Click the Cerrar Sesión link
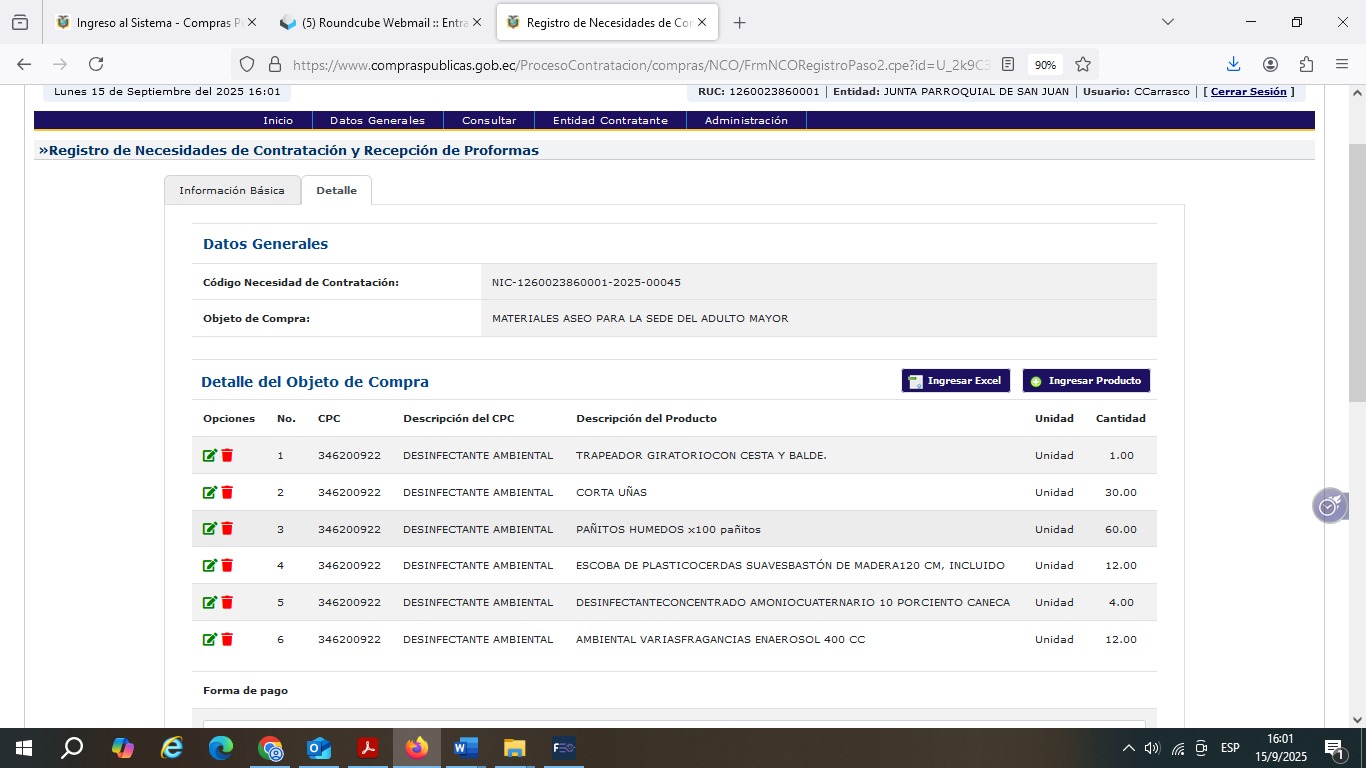This screenshot has height=768, width=1366. click(x=1248, y=92)
